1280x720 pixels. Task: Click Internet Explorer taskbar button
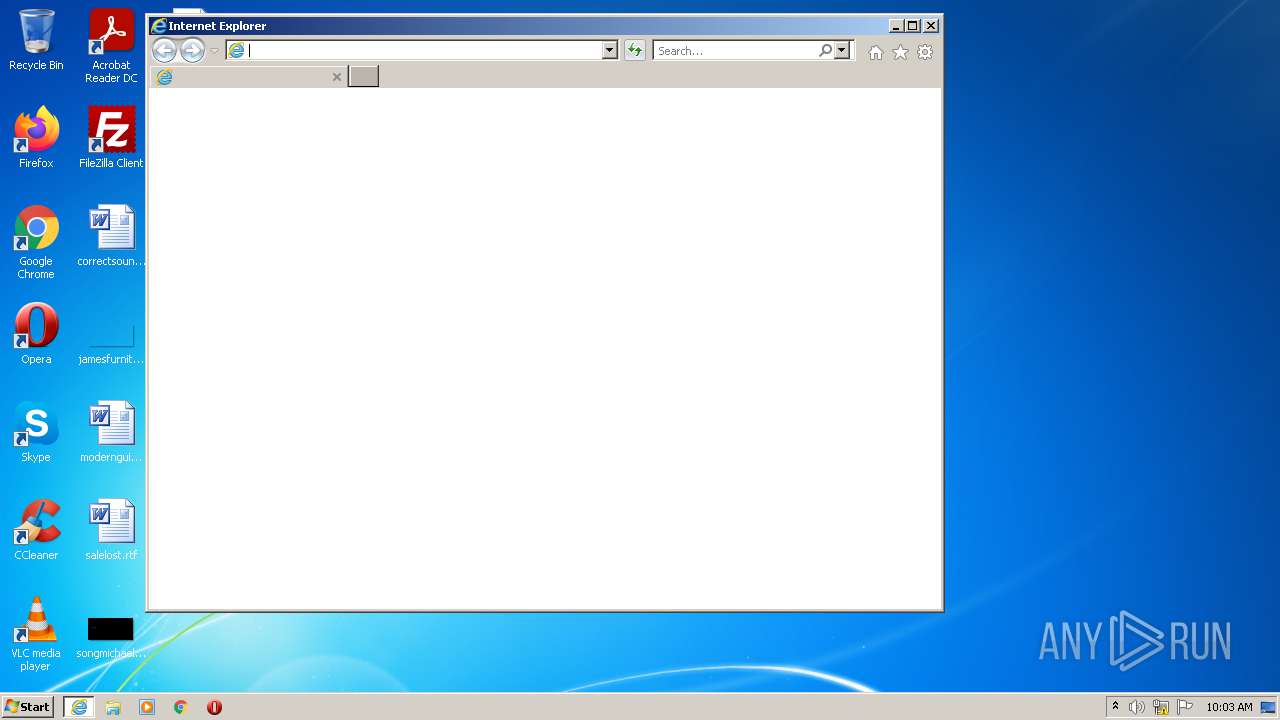(79, 707)
